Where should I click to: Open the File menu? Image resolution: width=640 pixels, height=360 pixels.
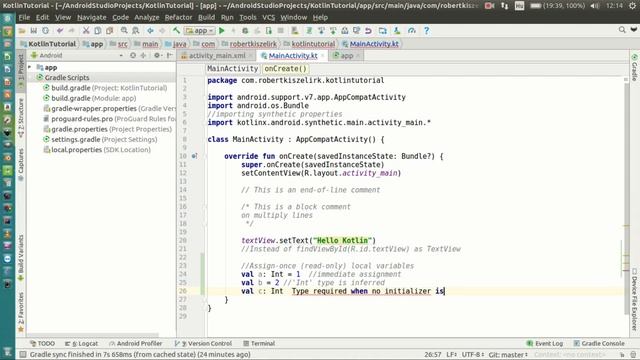click(x=24, y=18)
